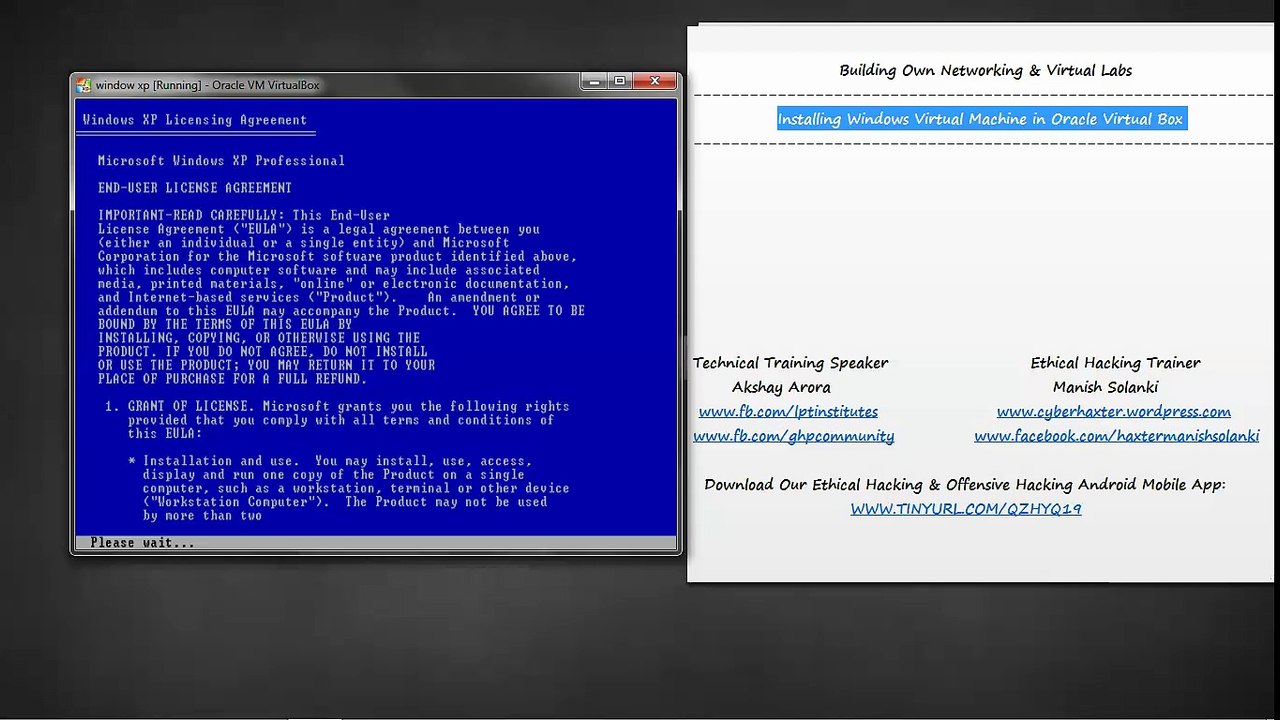Open the www.fb.com/lptinstitutes link
The width and height of the screenshot is (1280, 720).
788,411
